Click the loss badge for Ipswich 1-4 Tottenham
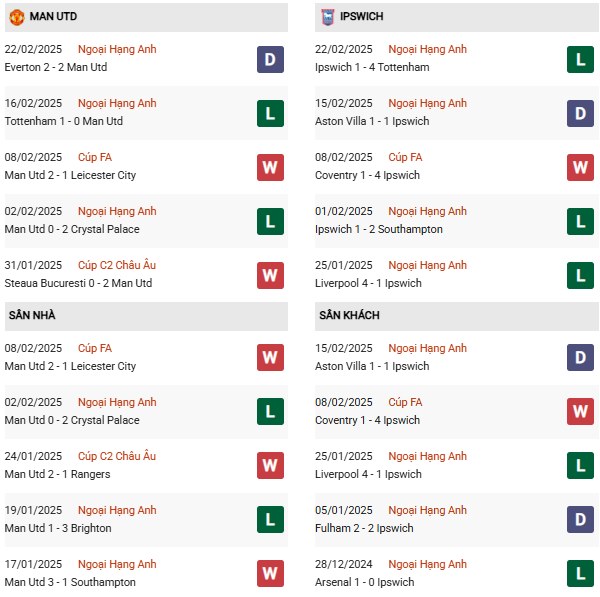 click(580, 59)
